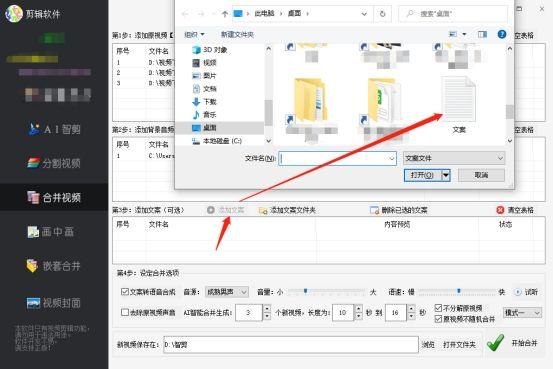Image resolution: width=553 pixels, height=369 pixels.
Task: Toggle 不分解原视频 checkbox
Action: pyautogui.click(x=438, y=308)
